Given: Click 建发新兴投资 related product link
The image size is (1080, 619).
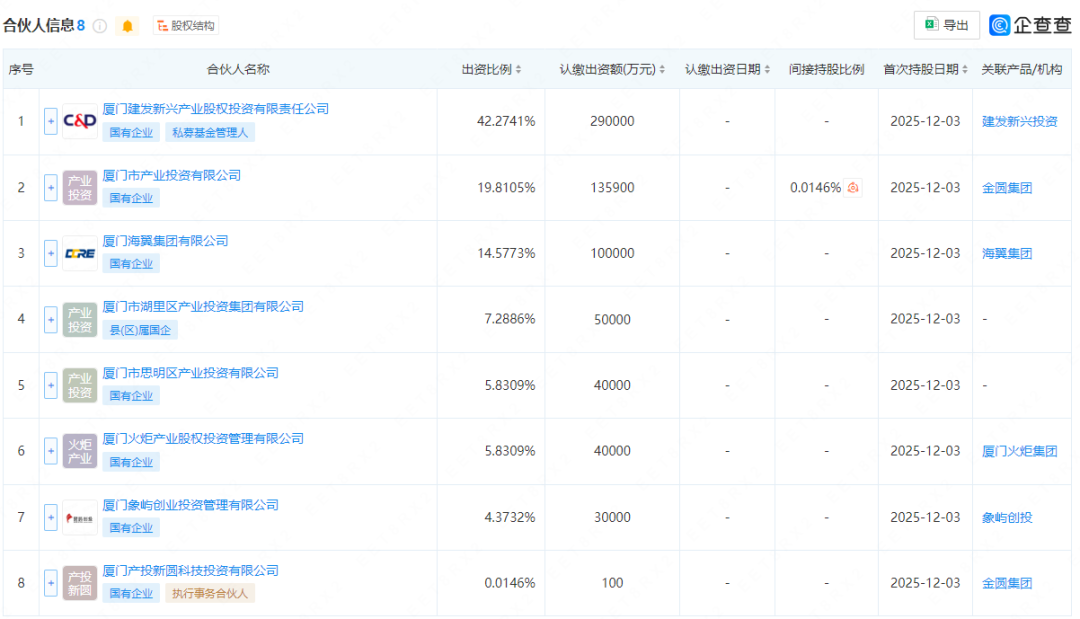Looking at the screenshot, I should click(1019, 121).
